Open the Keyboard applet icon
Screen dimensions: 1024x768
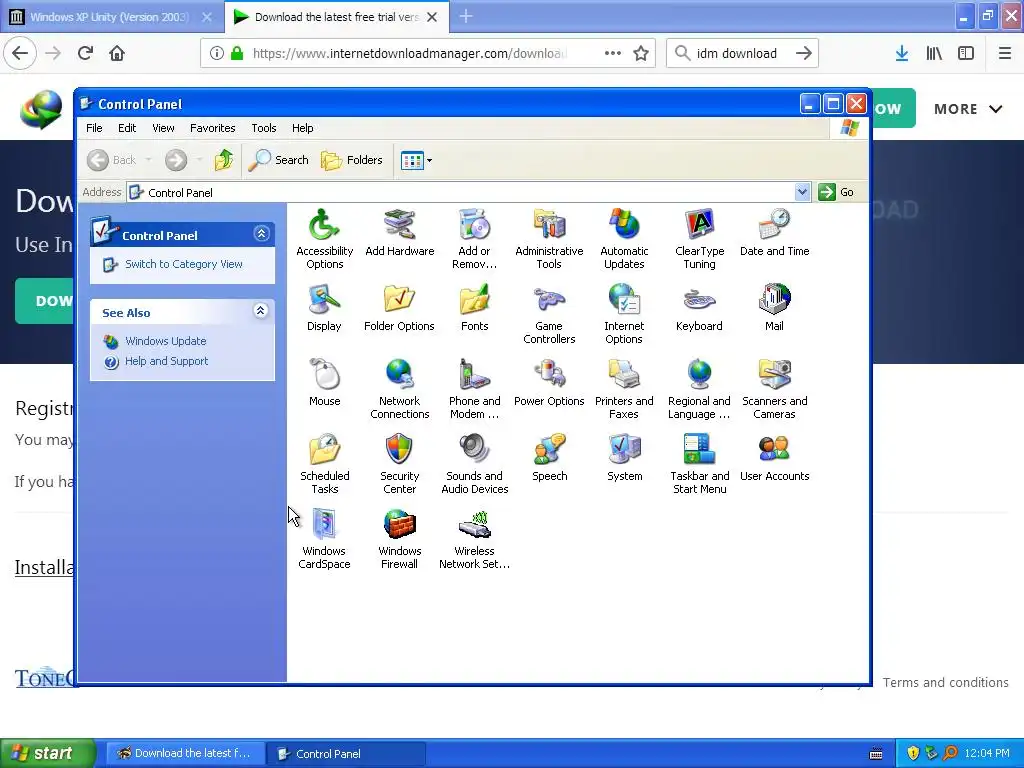pyautogui.click(x=699, y=308)
